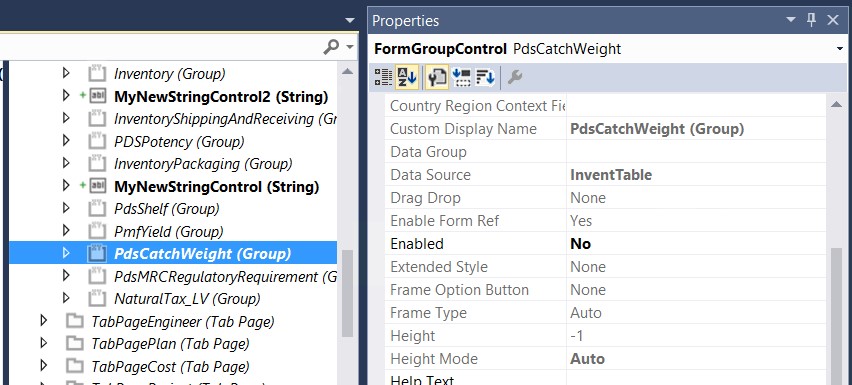Click the Height Mode value Auto
The width and height of the screenshot is (852, 385).
pyautogui.click(x=587, y=359)
